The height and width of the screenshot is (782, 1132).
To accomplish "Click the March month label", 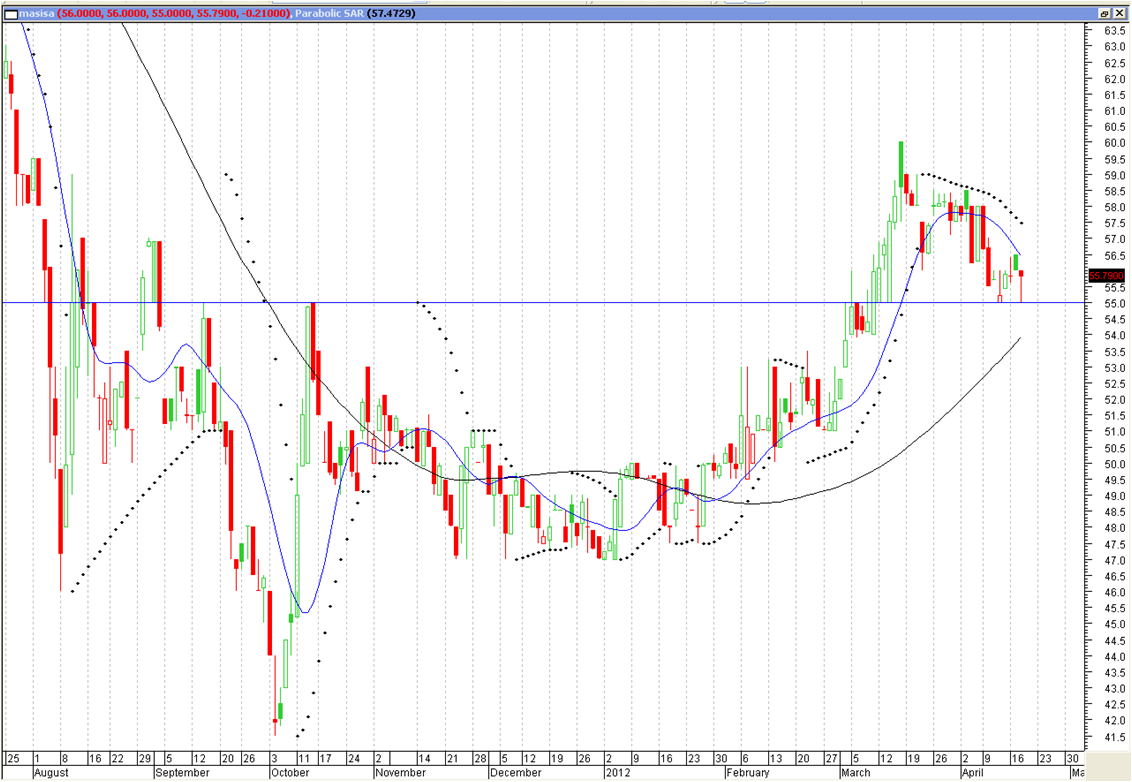I will click(855, 773).
